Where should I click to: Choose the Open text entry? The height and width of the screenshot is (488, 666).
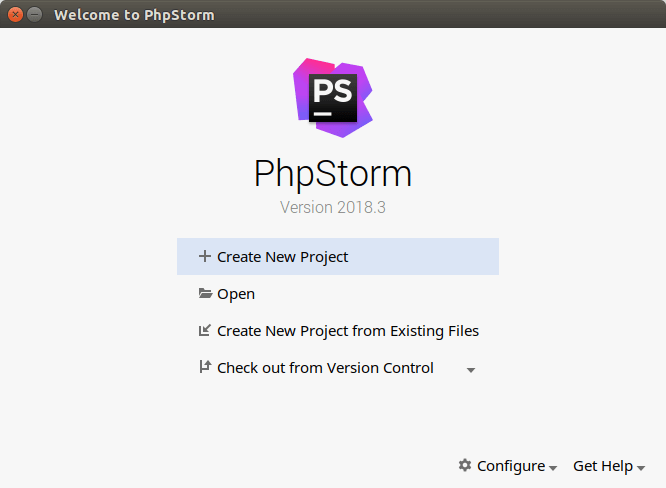point(236,294)
